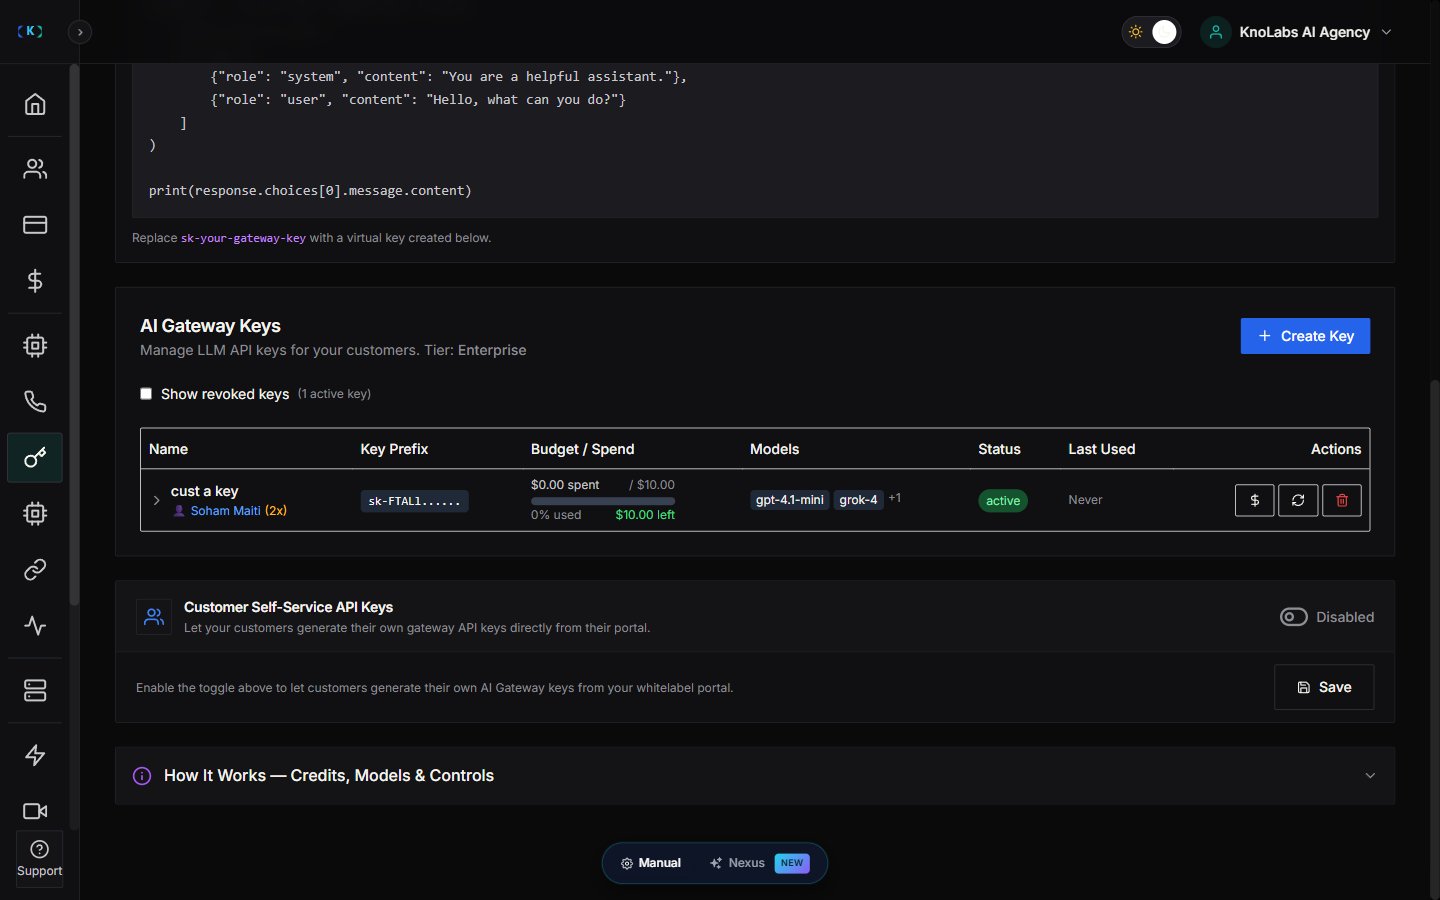Regenerate cust a key with refresh icon
The width and height of the screenshot is (1440, 900).
click(1298, 500)
